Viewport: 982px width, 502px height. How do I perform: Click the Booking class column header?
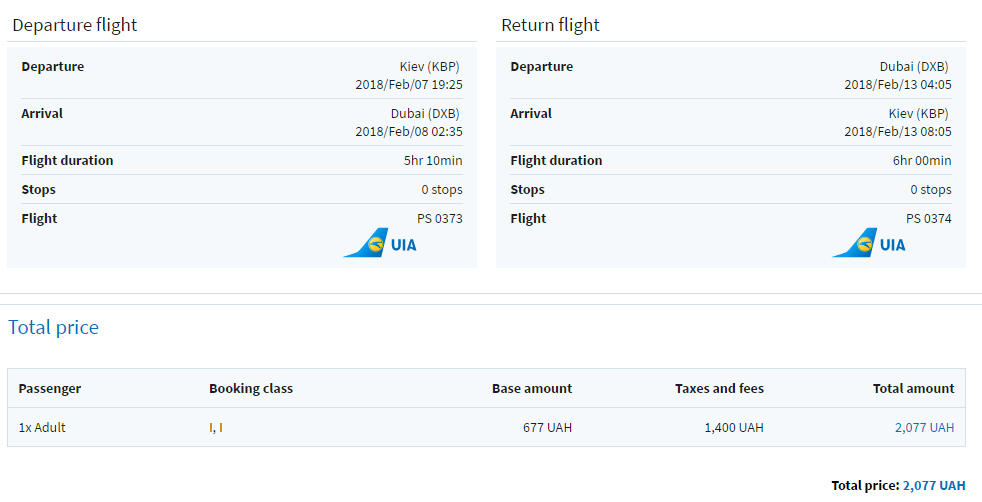pyautogui.click(x=251, y=388)
